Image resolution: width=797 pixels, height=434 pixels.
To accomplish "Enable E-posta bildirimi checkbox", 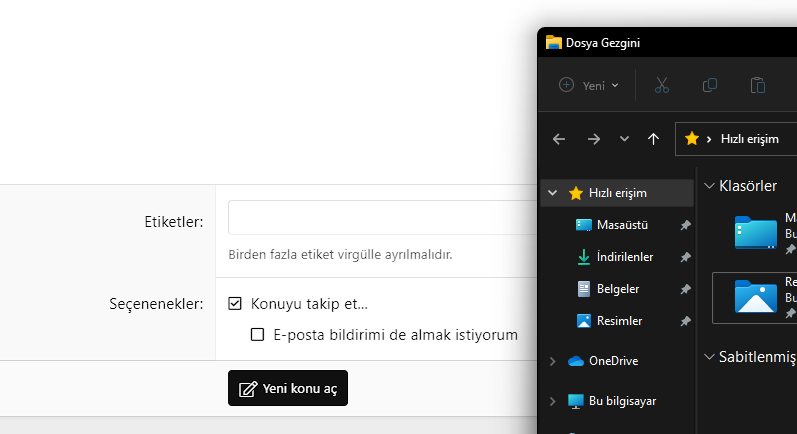I will point(257,335).
